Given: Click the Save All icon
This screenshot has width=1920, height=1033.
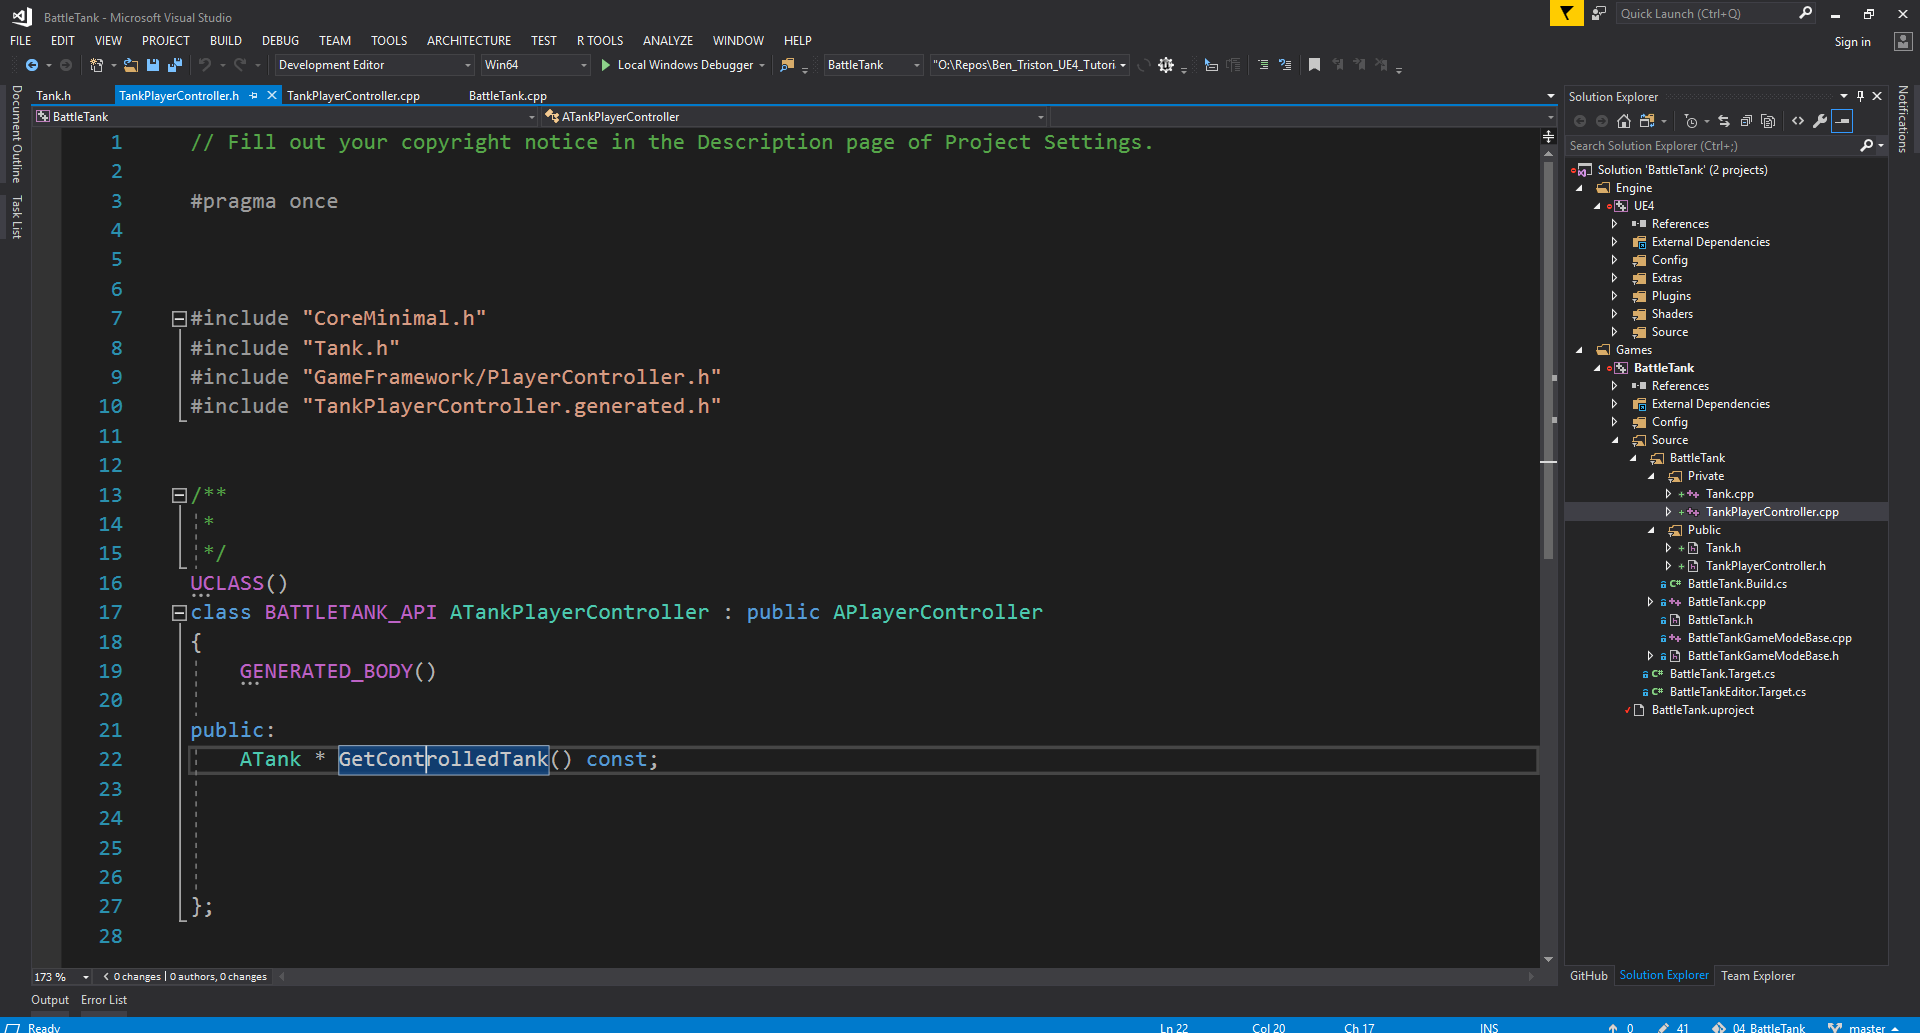Looking at the screenshot, I should click(174, 65).
